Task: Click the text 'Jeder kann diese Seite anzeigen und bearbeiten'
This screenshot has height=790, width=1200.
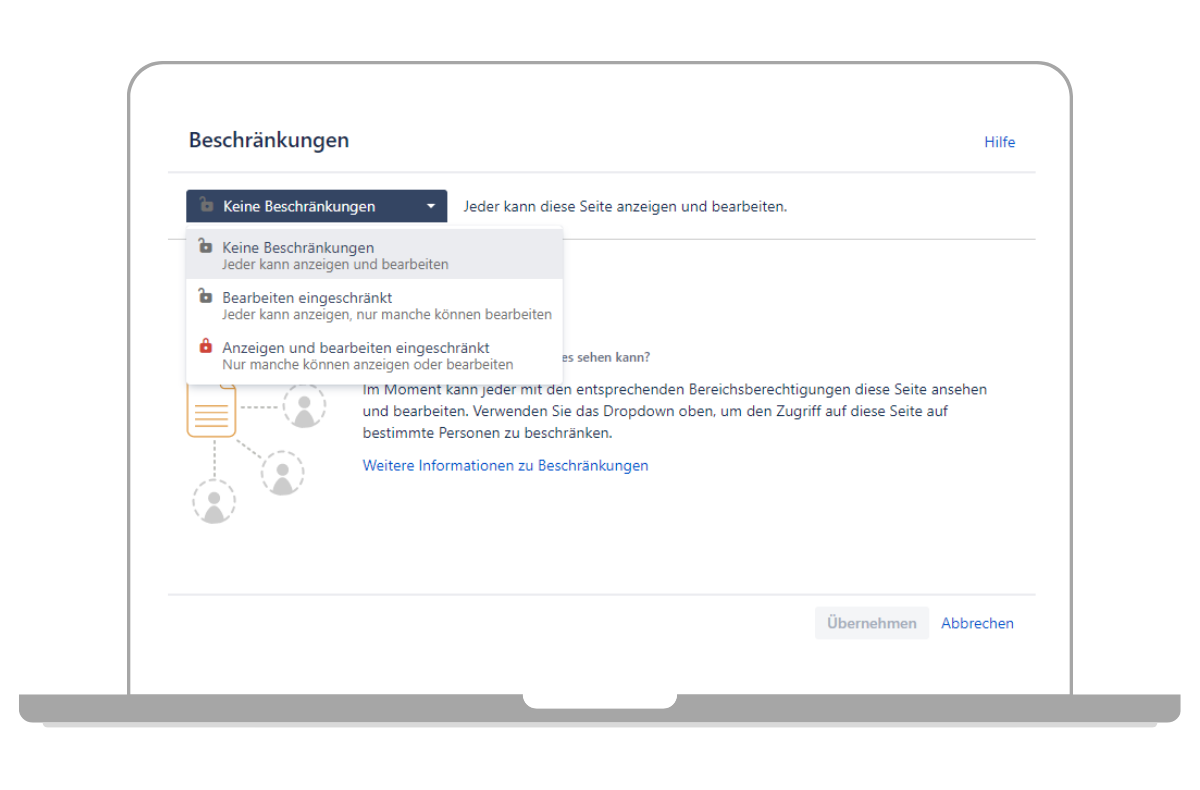Action: point(625,207)
